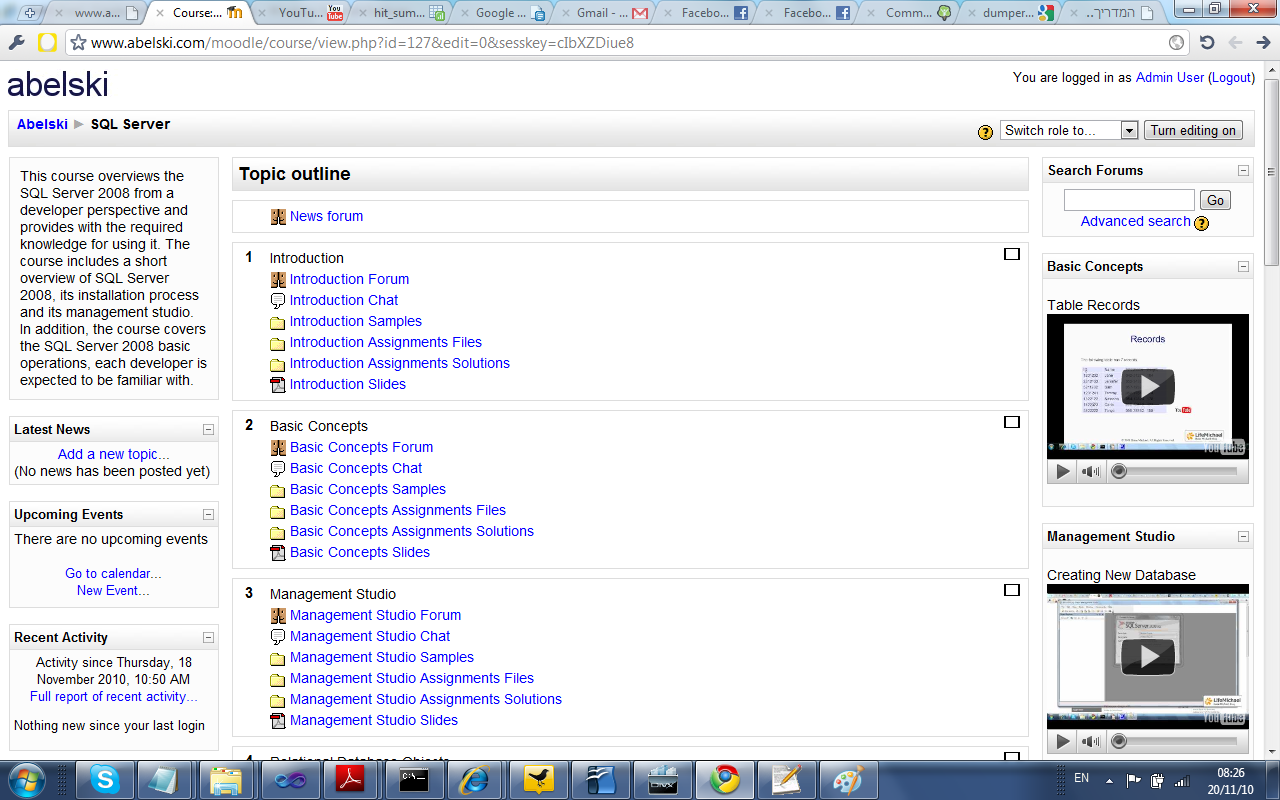The width and height of the screenshot is (1280, 800).
Task: Click the Turn editing on button
Action: click(x=1193, y=130)
